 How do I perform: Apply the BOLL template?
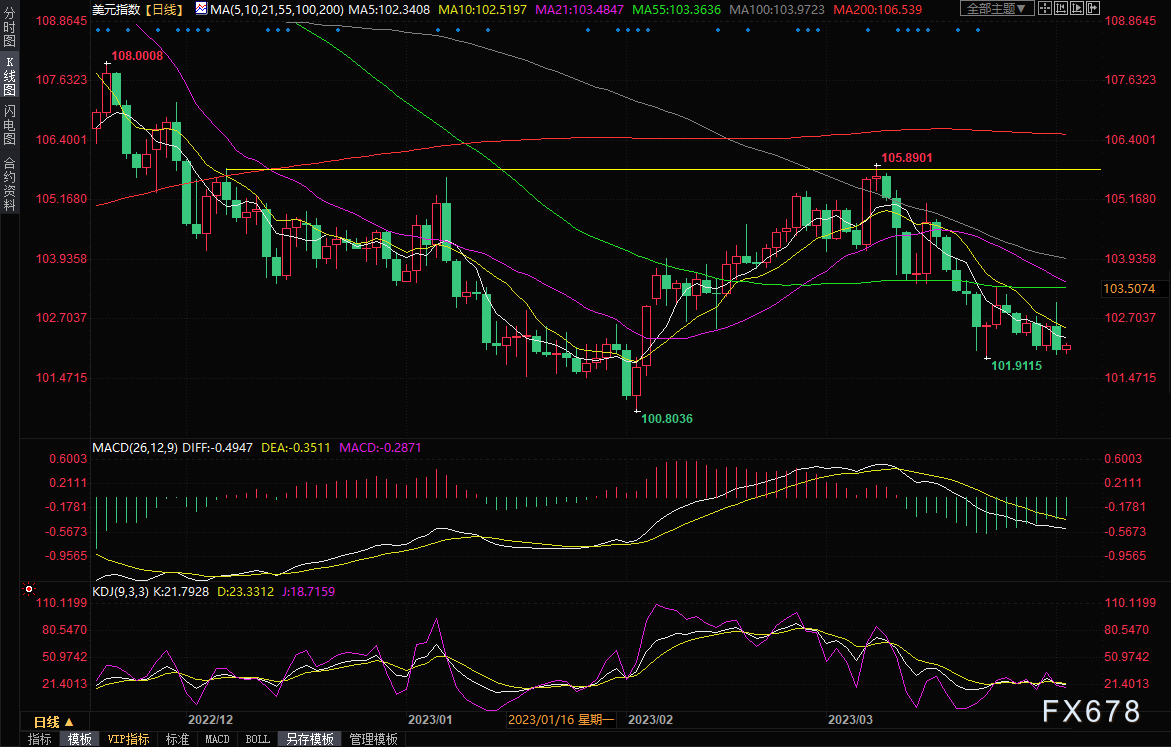tap(258, 739)
